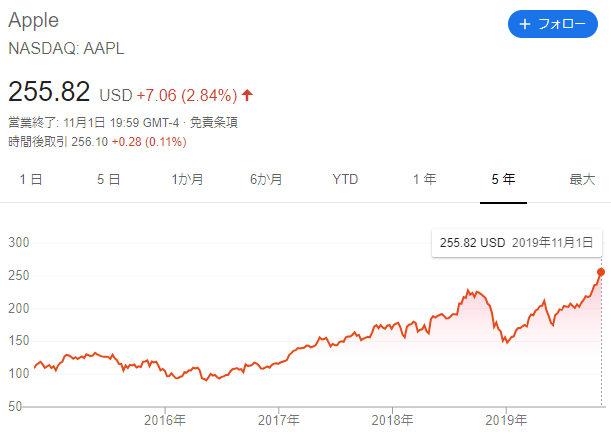Switch to the 1日 range tab
The image size is (611, 434).
coord(30,180)
